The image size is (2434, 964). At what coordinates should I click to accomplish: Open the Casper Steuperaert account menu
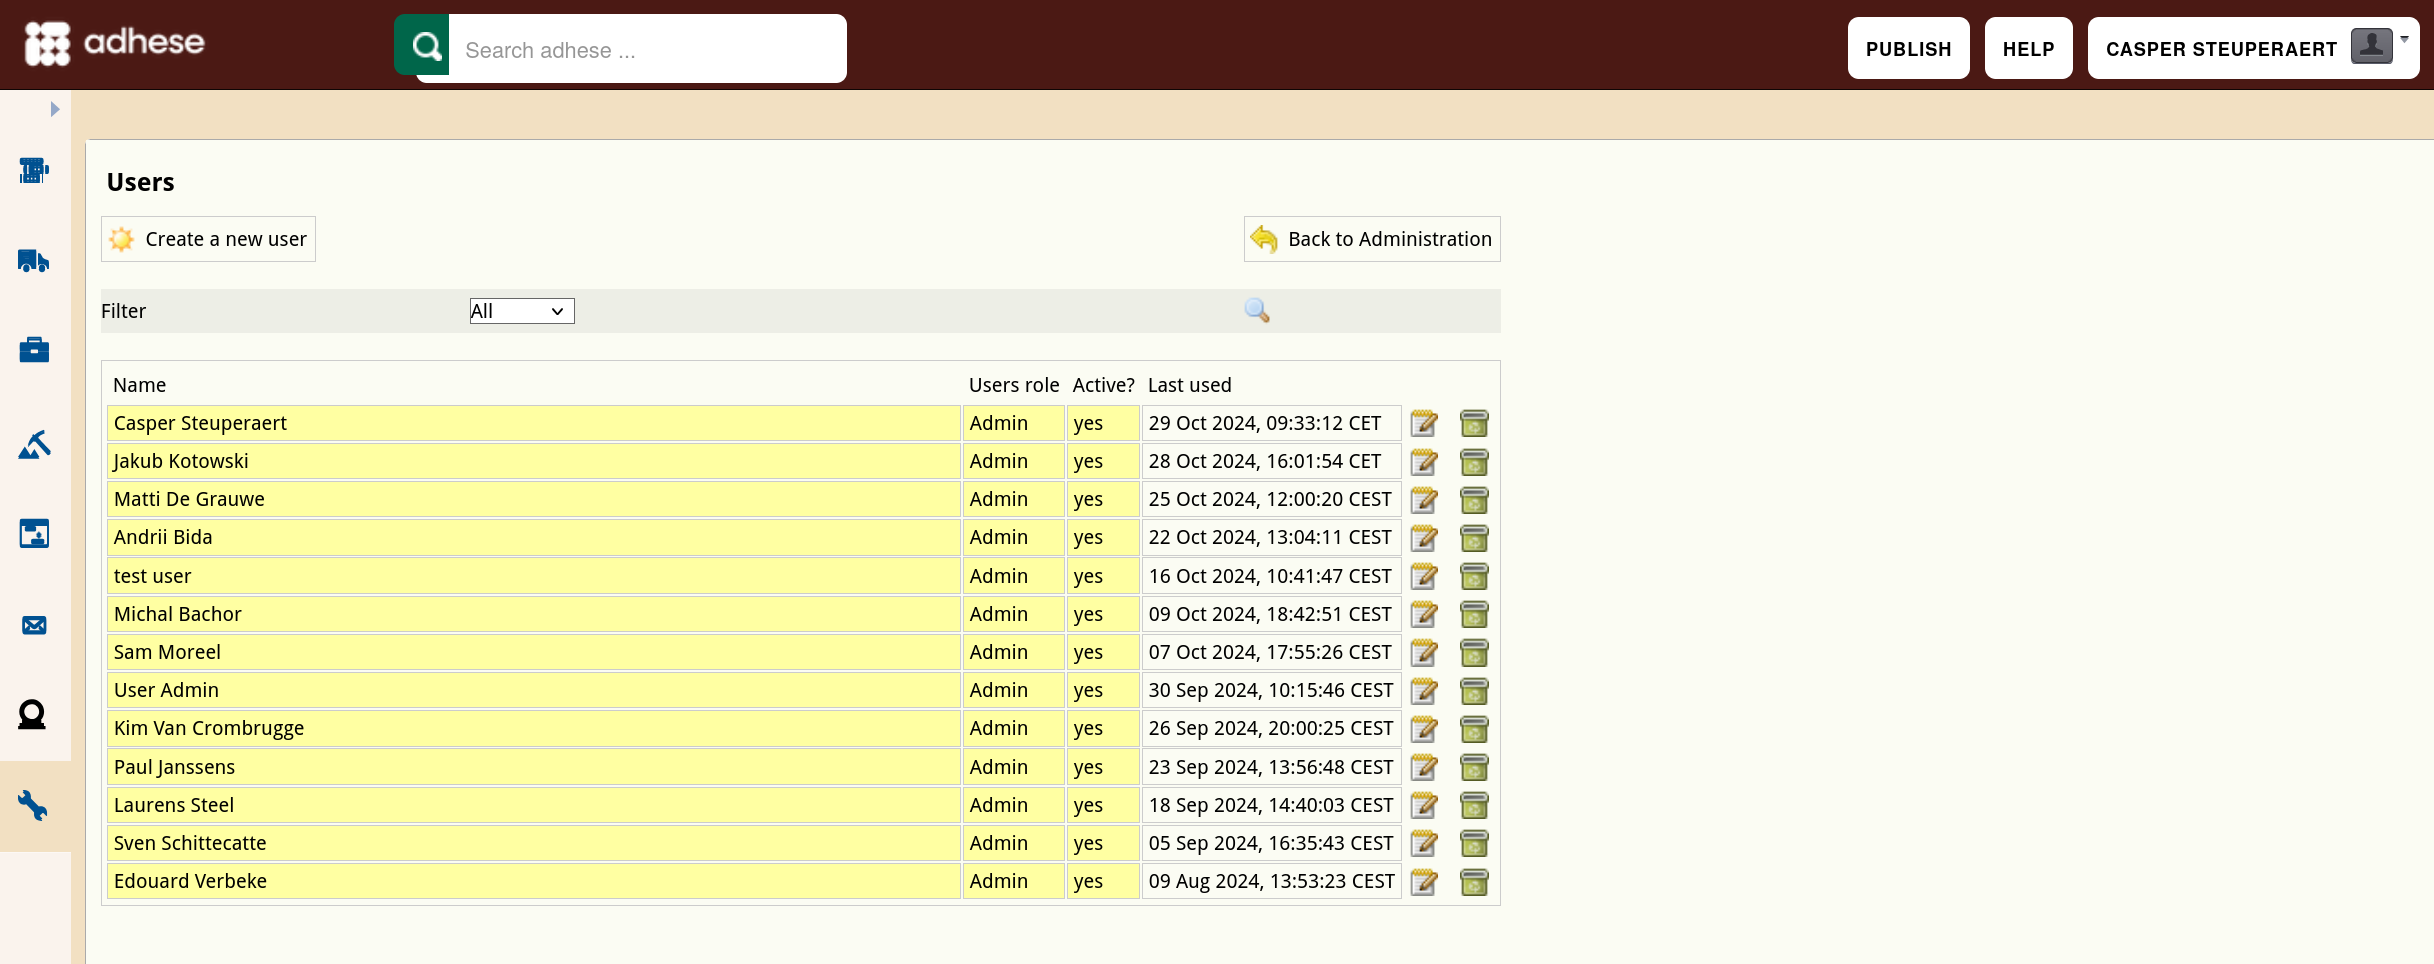coord(2253,48)
